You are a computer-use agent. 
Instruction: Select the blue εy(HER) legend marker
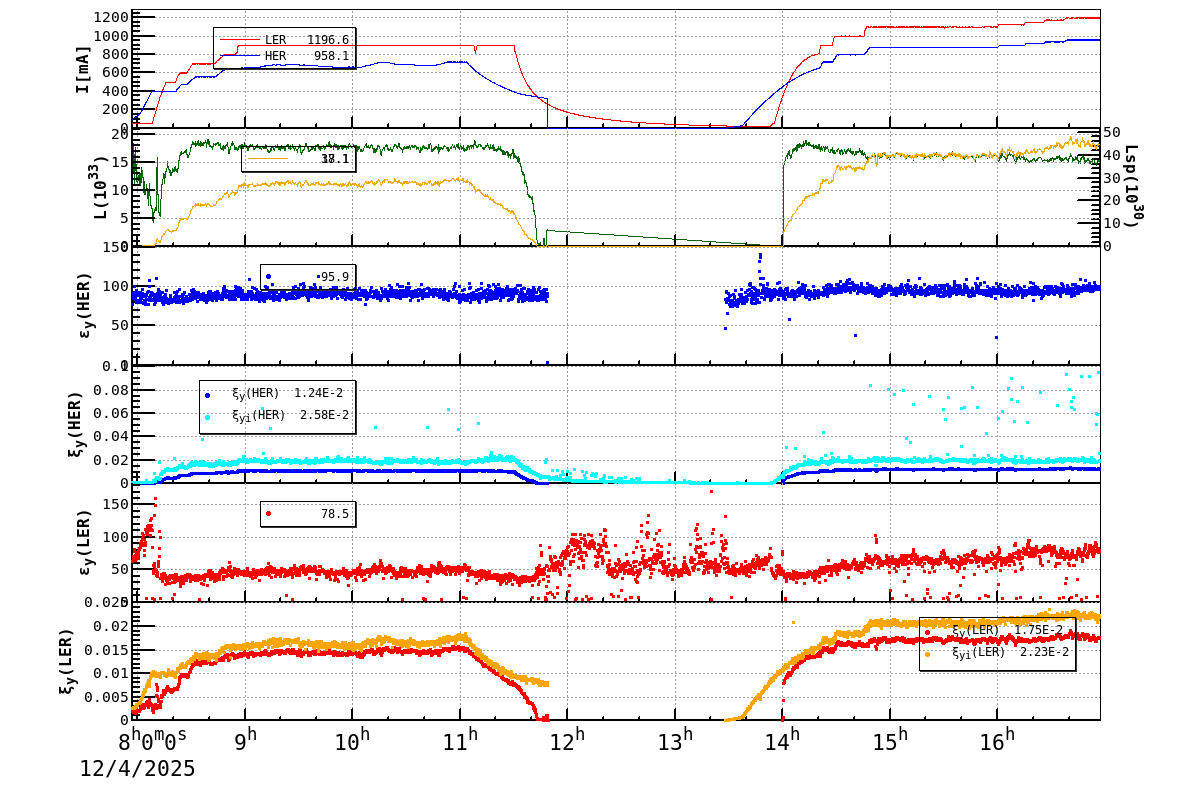point(270,277)
